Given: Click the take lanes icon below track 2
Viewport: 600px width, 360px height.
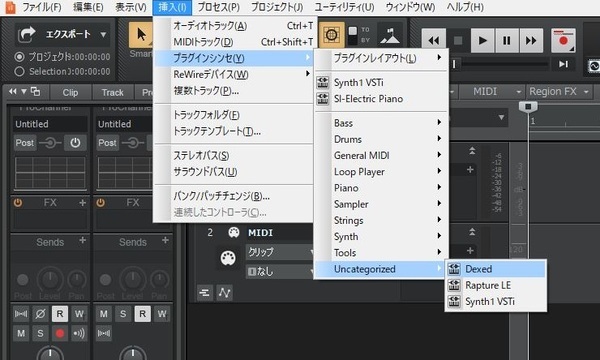Looking at the screenshot, I should (x=205, y=293).
